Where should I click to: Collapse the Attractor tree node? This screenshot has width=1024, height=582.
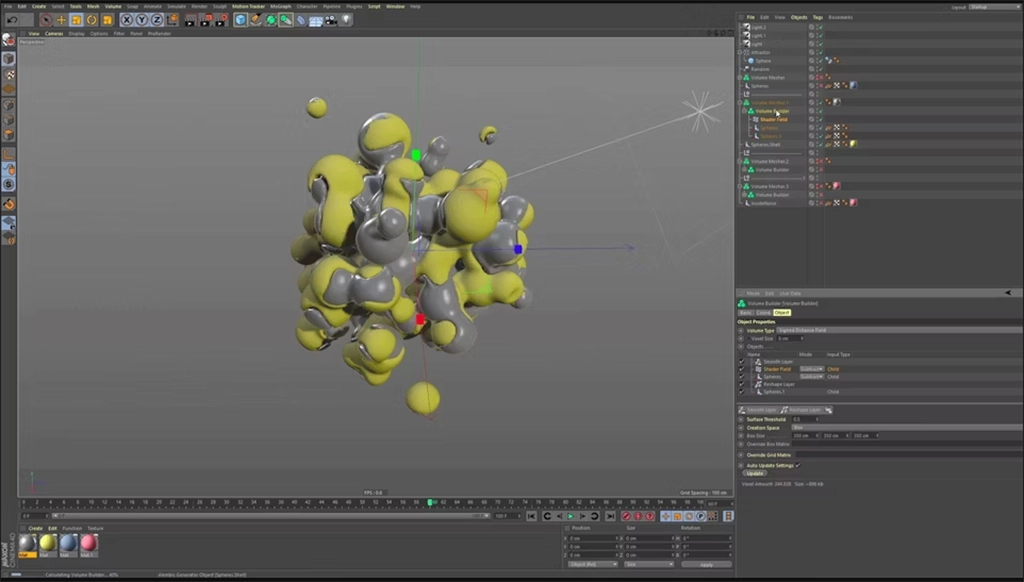click(740, 52)
